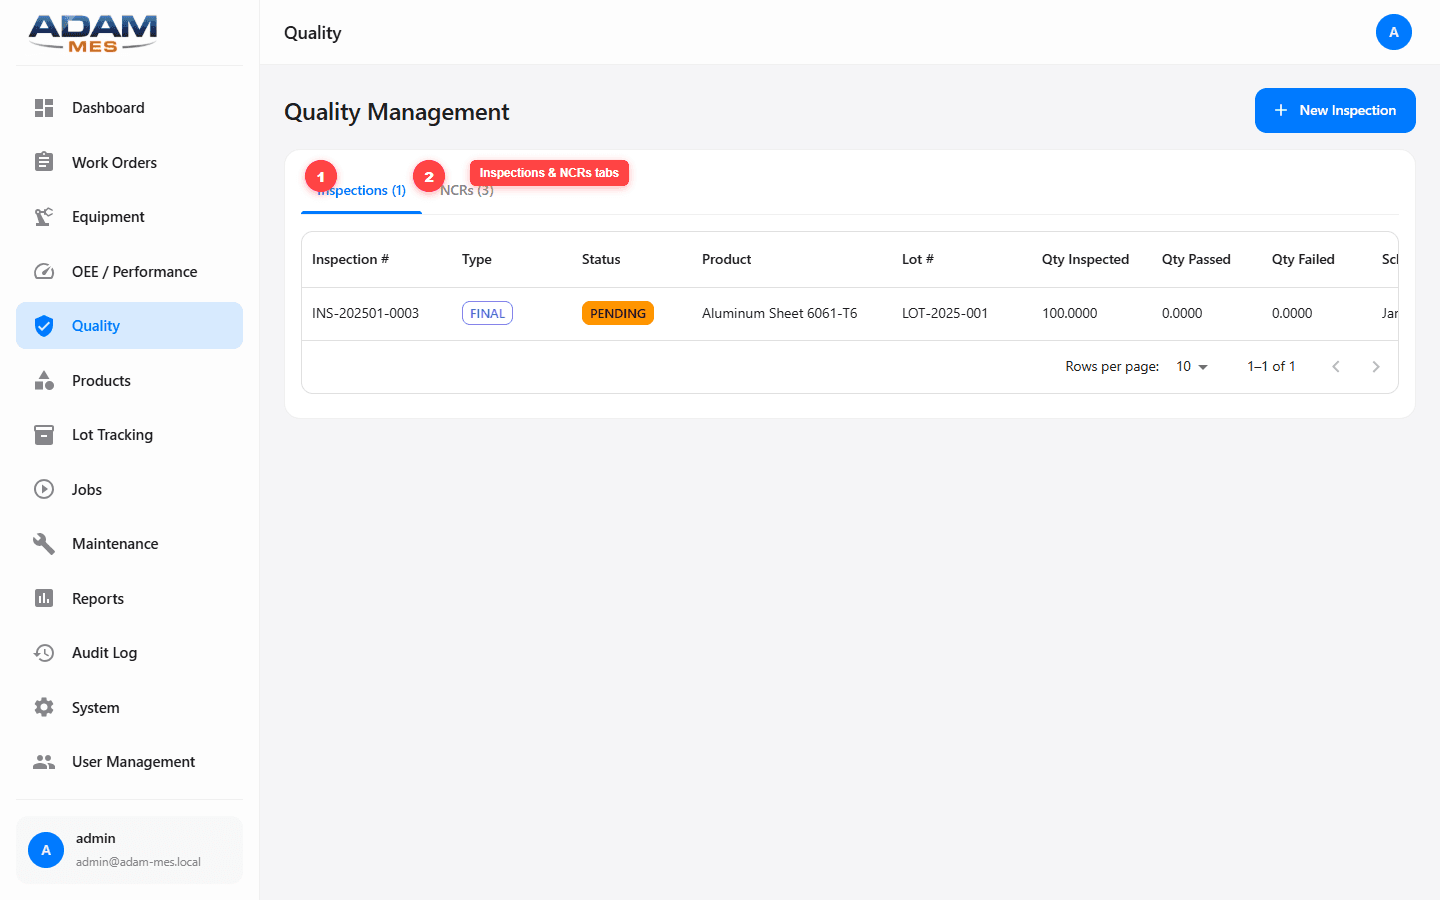The width and height of the screenshot is (1440, 900).
Task: Open the Rows per page dropdown
Action: point(1190,366)
